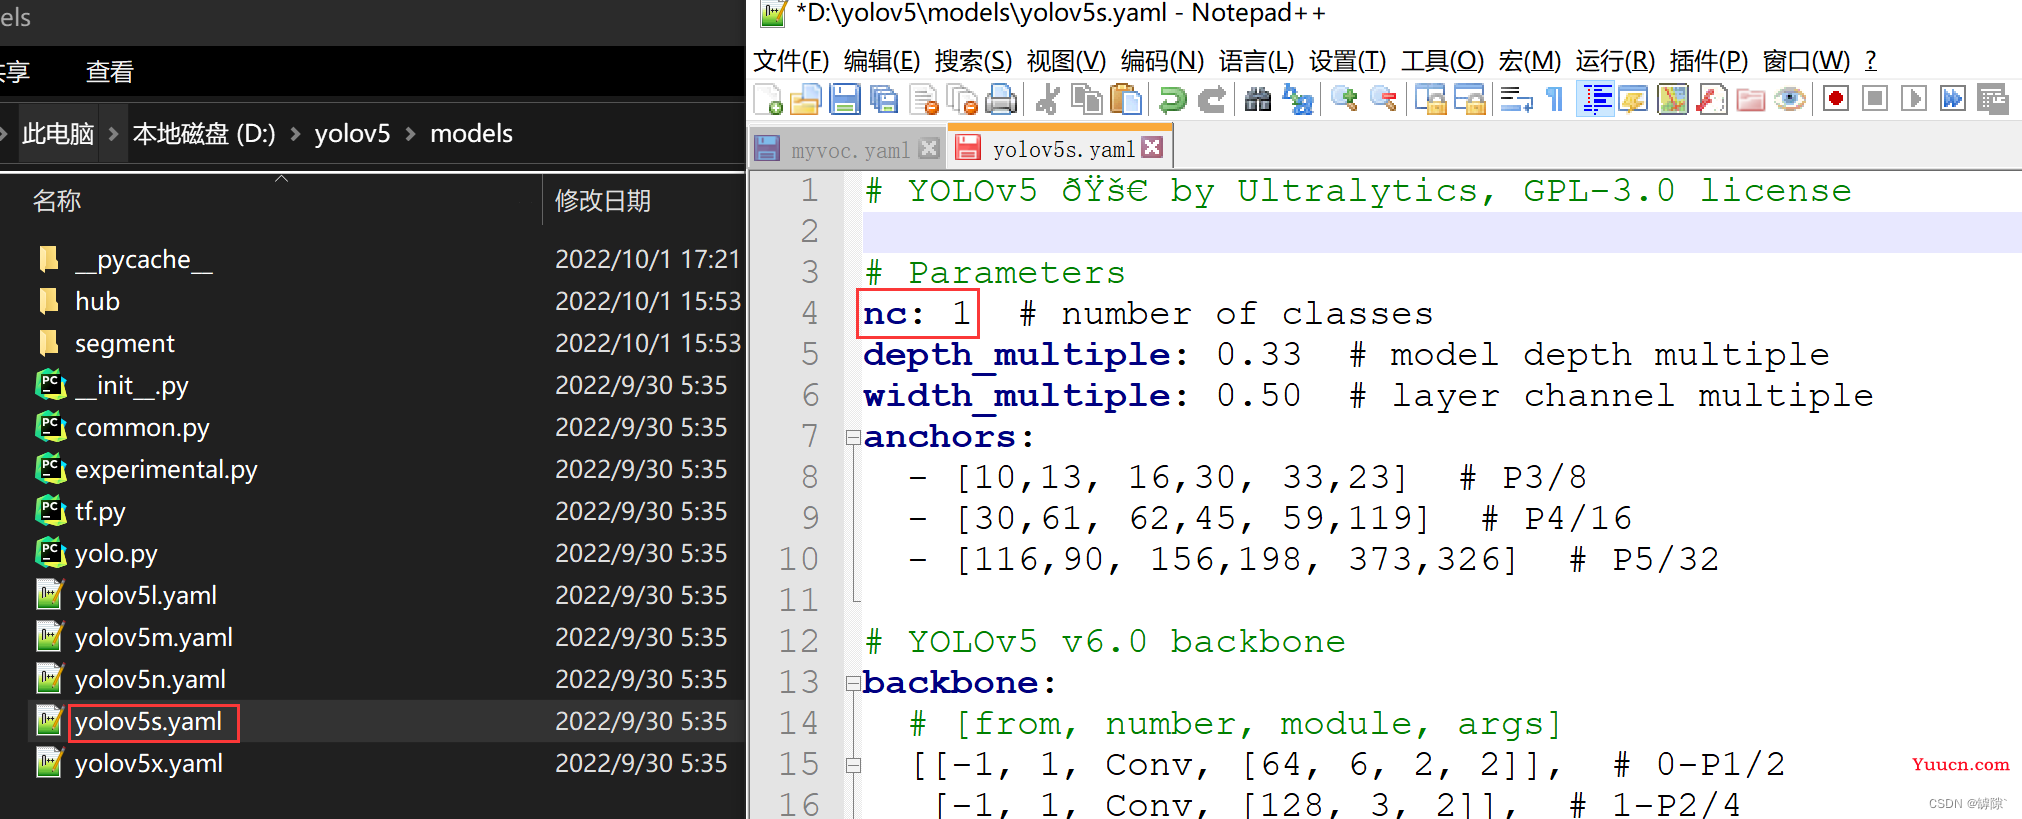Open the 查看 tab in File Explorer
The image size is (2022, 819).
tap(109, 72)
